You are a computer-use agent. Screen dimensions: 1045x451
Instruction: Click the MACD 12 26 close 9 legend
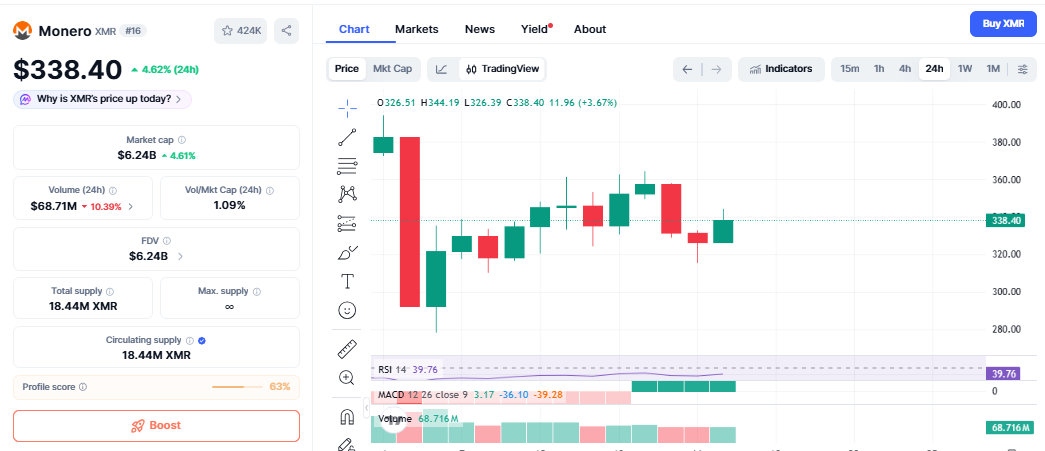click(x=471, y=395)
